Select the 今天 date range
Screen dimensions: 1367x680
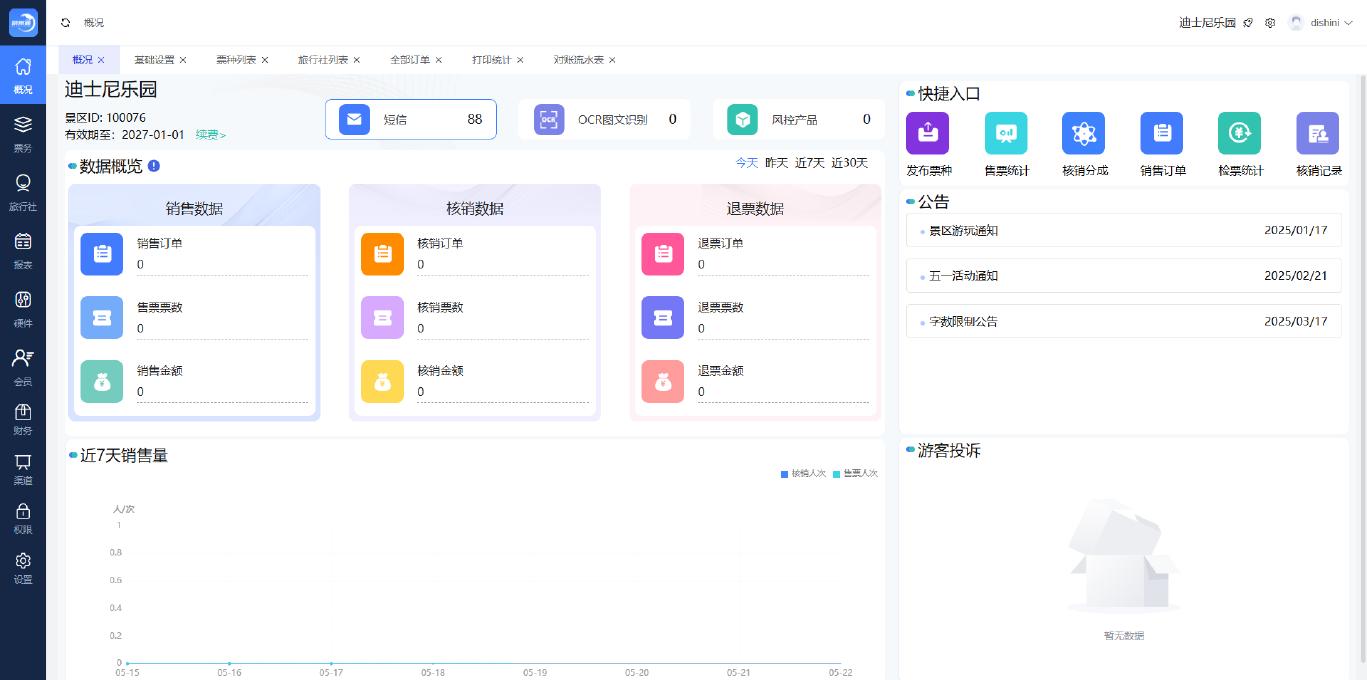point(747,162)
